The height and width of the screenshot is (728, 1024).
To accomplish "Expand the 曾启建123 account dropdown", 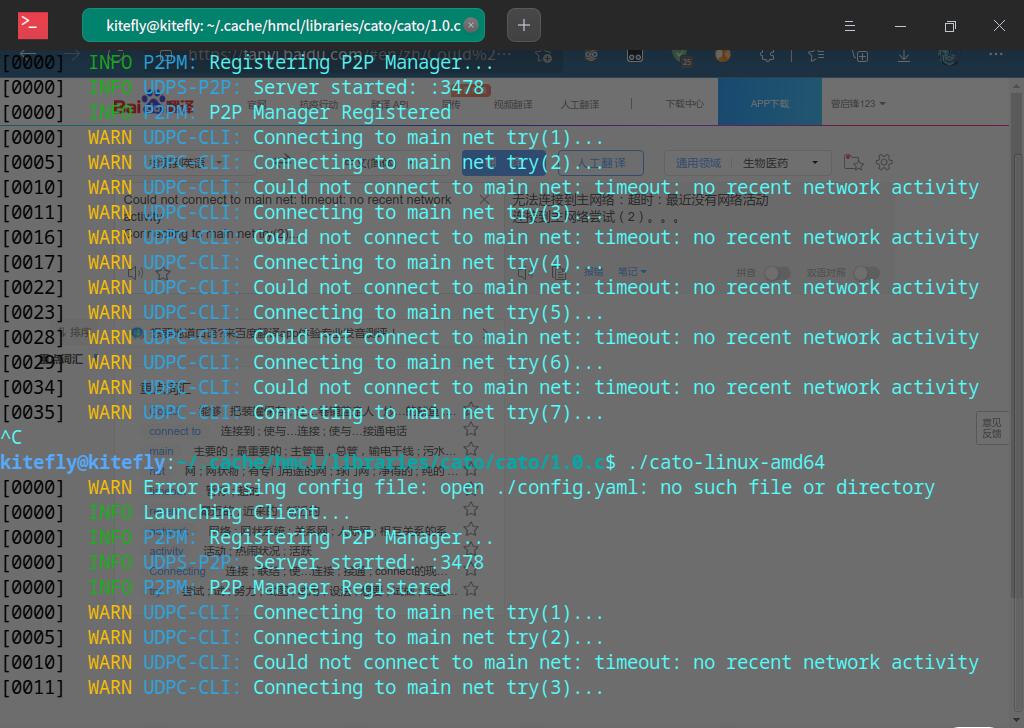I will pos(858,104).
